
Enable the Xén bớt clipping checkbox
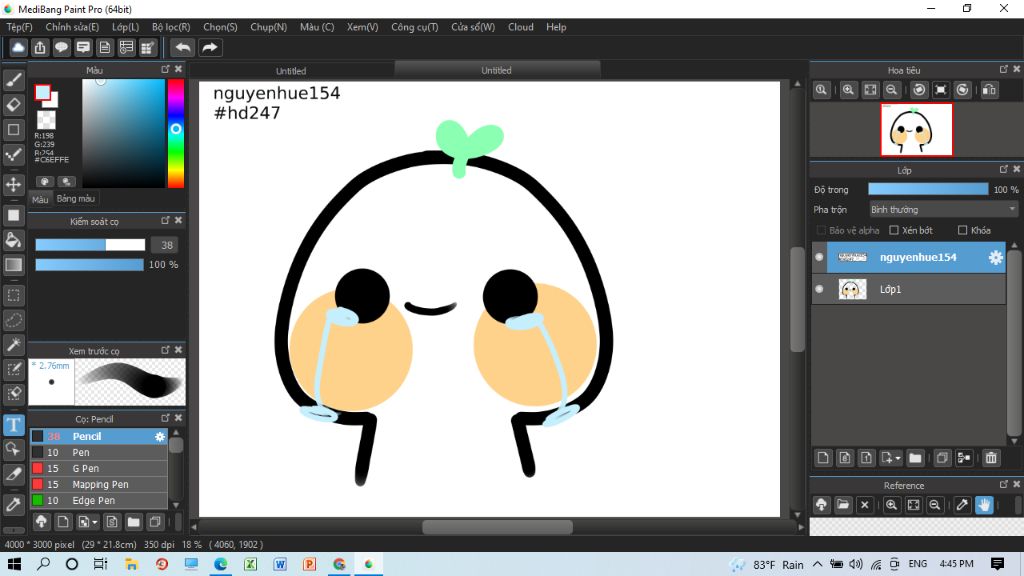(894, 230)
